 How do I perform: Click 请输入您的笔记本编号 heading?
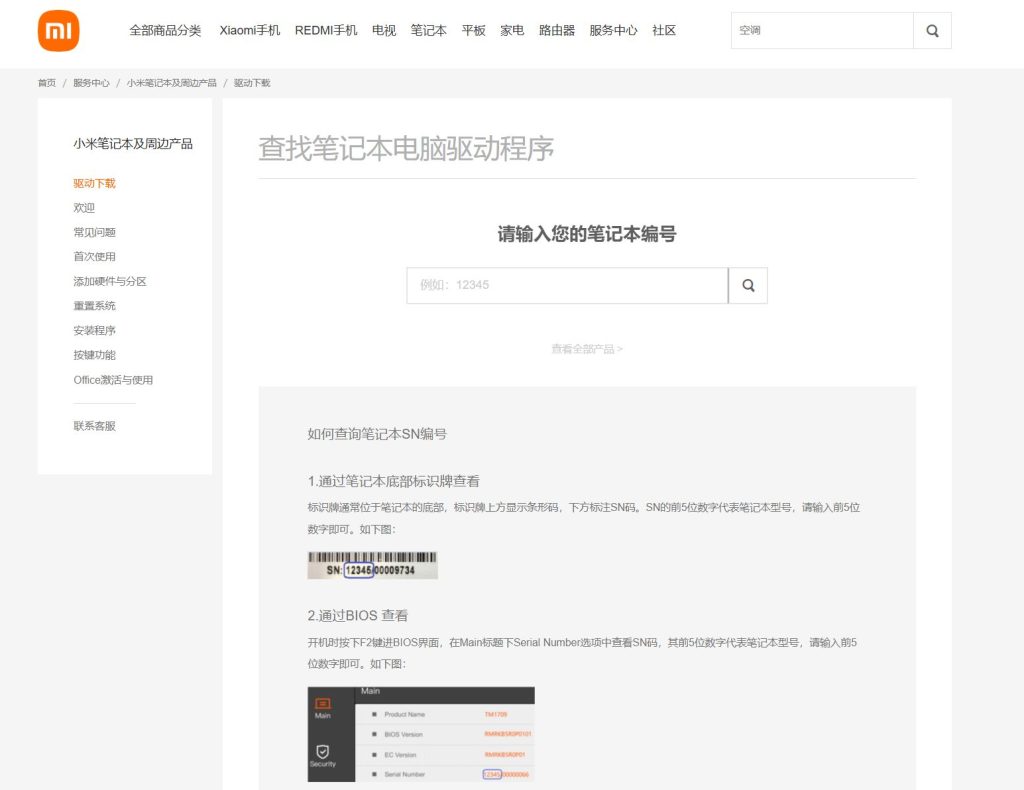click(x=587, y=234)
